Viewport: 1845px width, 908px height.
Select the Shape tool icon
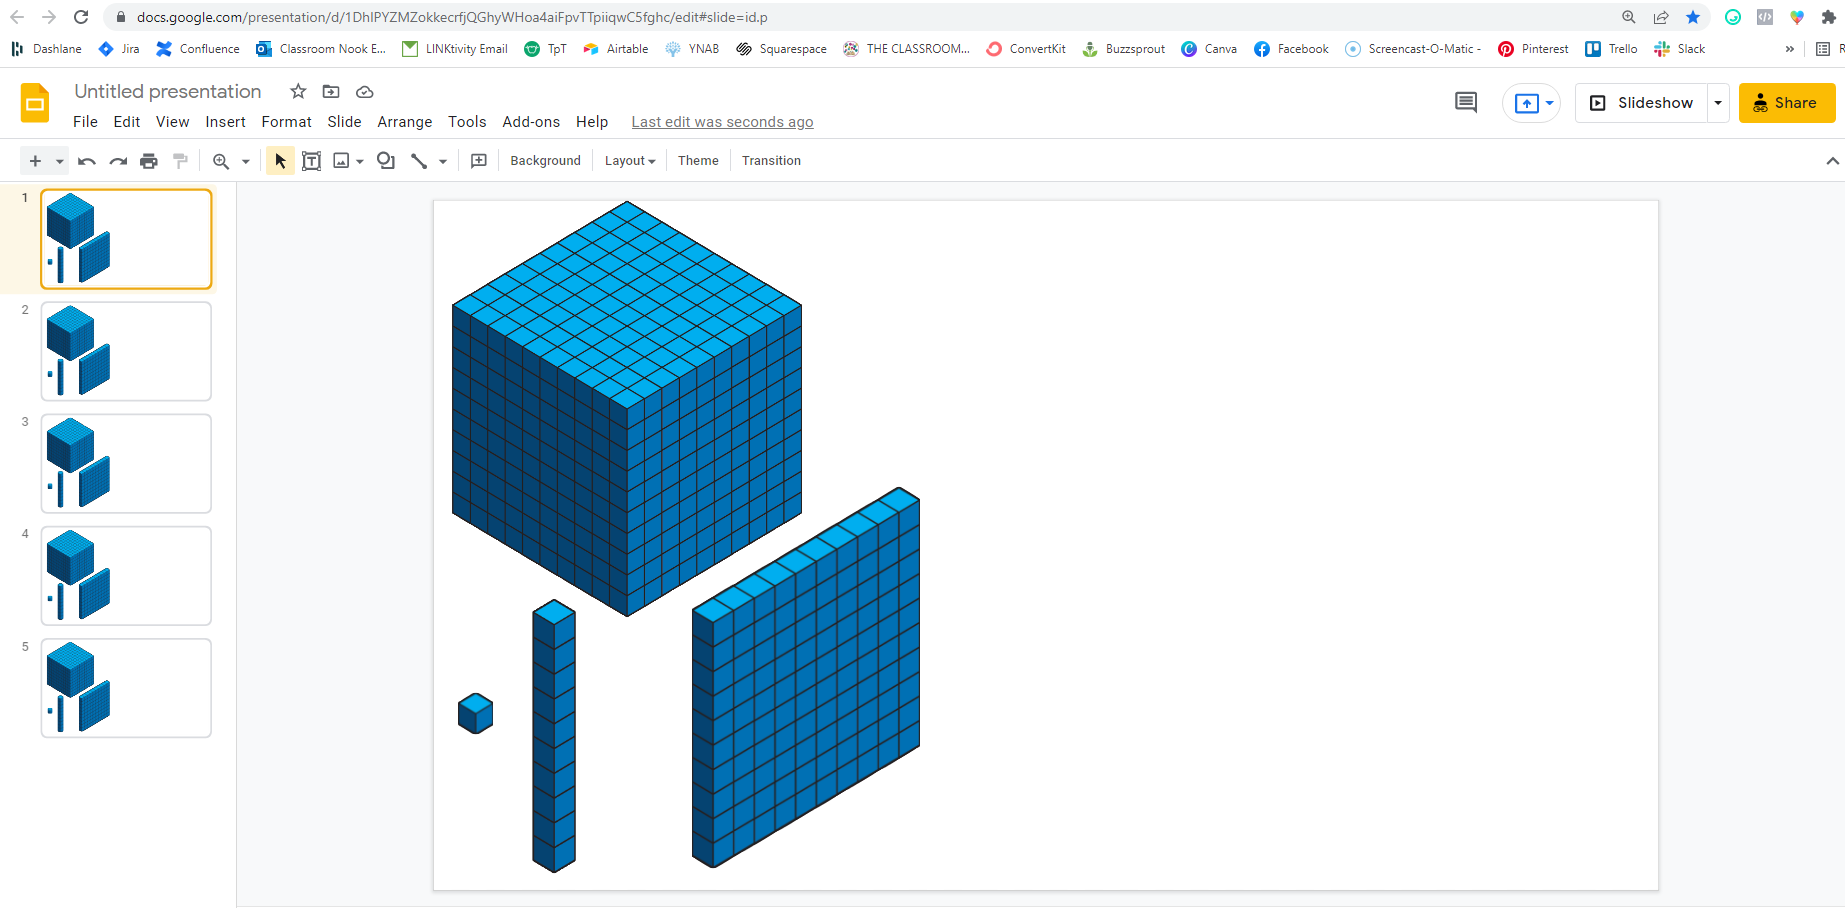tap(386, 161)
